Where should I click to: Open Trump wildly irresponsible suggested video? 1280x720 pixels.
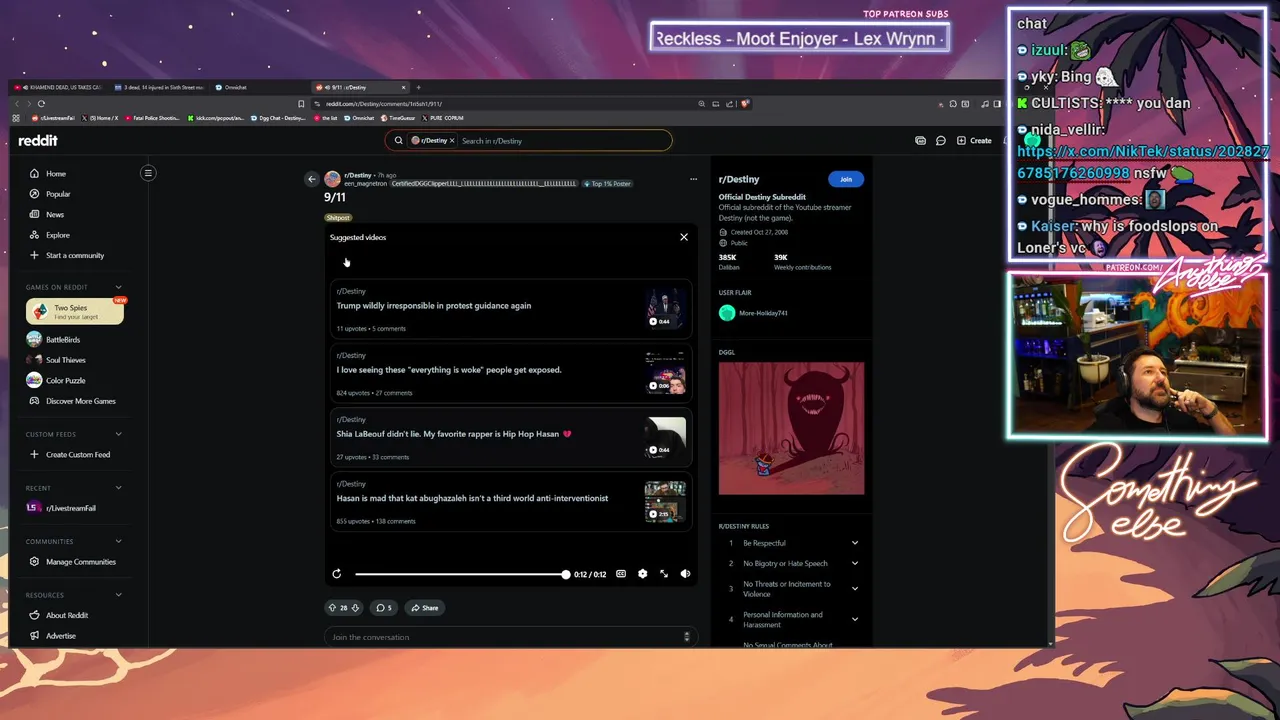tap(511, 309)
